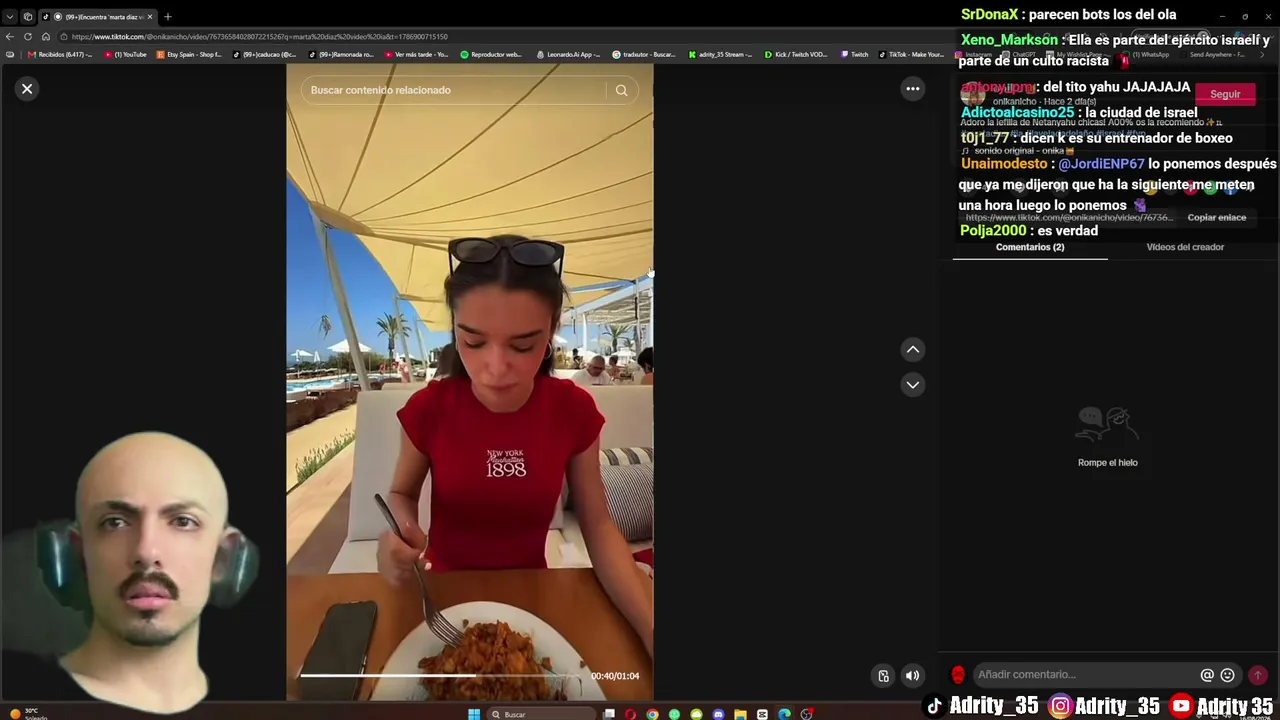The width and height of the screenshot is (1280, 720).
Task: Open CapCut from the taskbar
Action: (762, 714)
